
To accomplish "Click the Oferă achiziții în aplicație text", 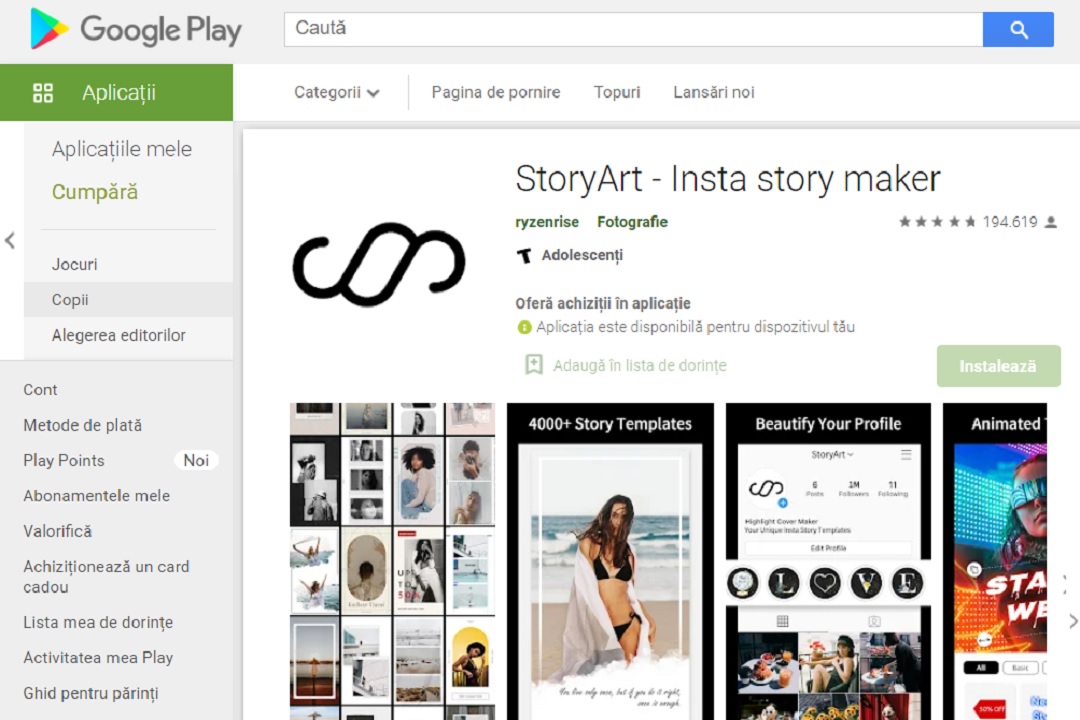I will point(603,304).
